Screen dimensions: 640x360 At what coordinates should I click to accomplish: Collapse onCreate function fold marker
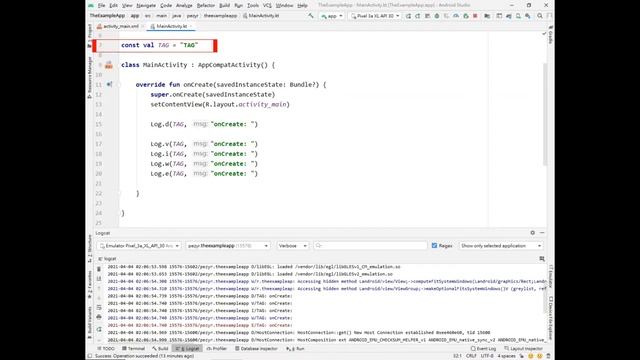click(119, 84)
